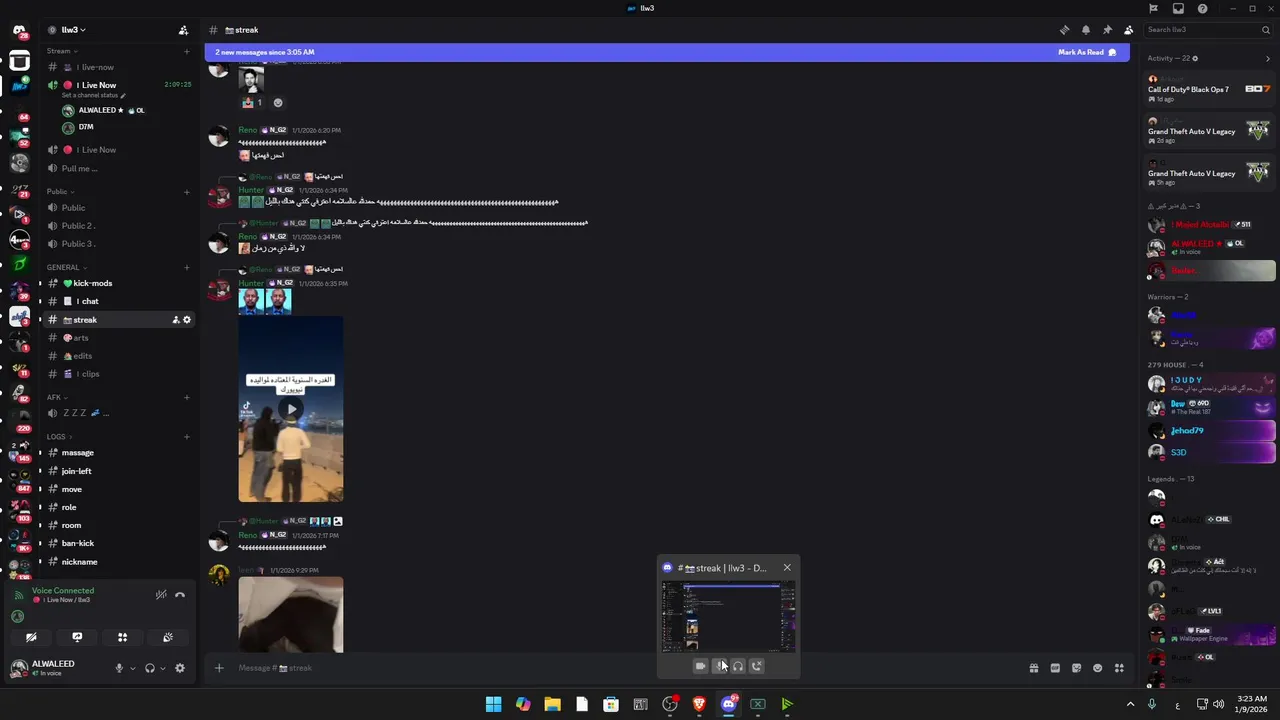This screenshot has width=1280, height=720.
Task: Add channel to Stream category
Action: pos(186,51)
